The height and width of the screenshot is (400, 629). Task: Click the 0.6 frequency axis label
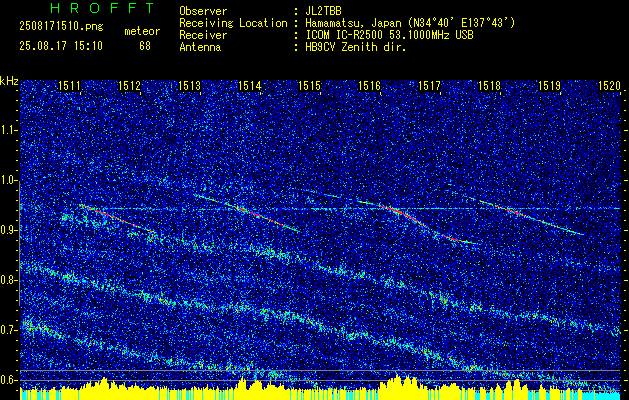[x=8, y=380]
